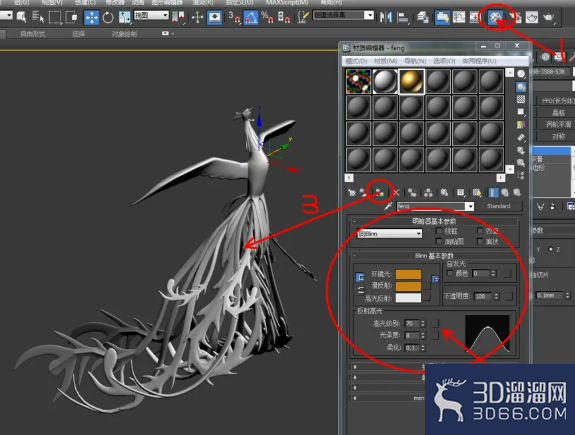575x435 pixels.
Task: Enable the 线框 wireframe checkbox
Action: tap(439, 231)
